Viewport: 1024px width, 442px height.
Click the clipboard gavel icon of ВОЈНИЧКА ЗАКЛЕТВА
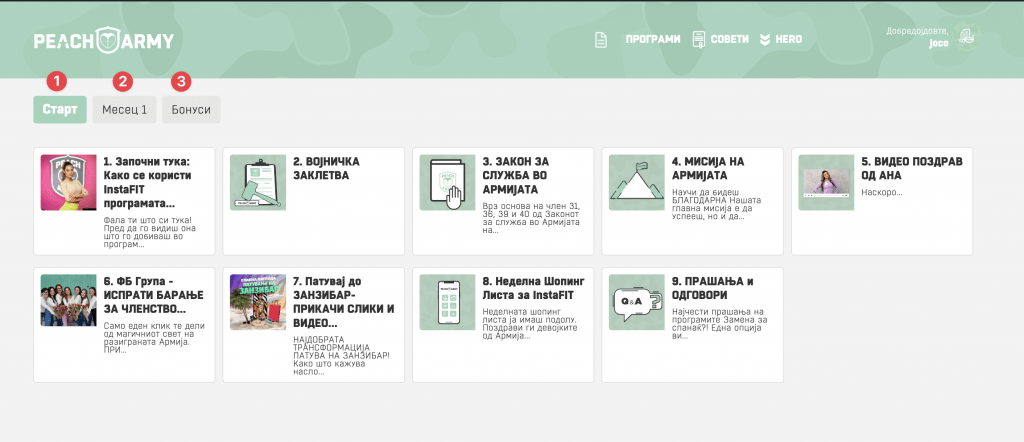pyautogui.click(x=258, y=182)
